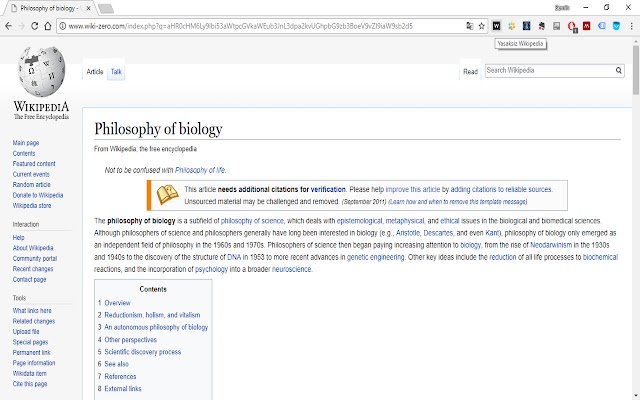This screenshot has width=640, height=400.
Task: Reload the page with the refresh icon
Action: (x=35, y=26)
